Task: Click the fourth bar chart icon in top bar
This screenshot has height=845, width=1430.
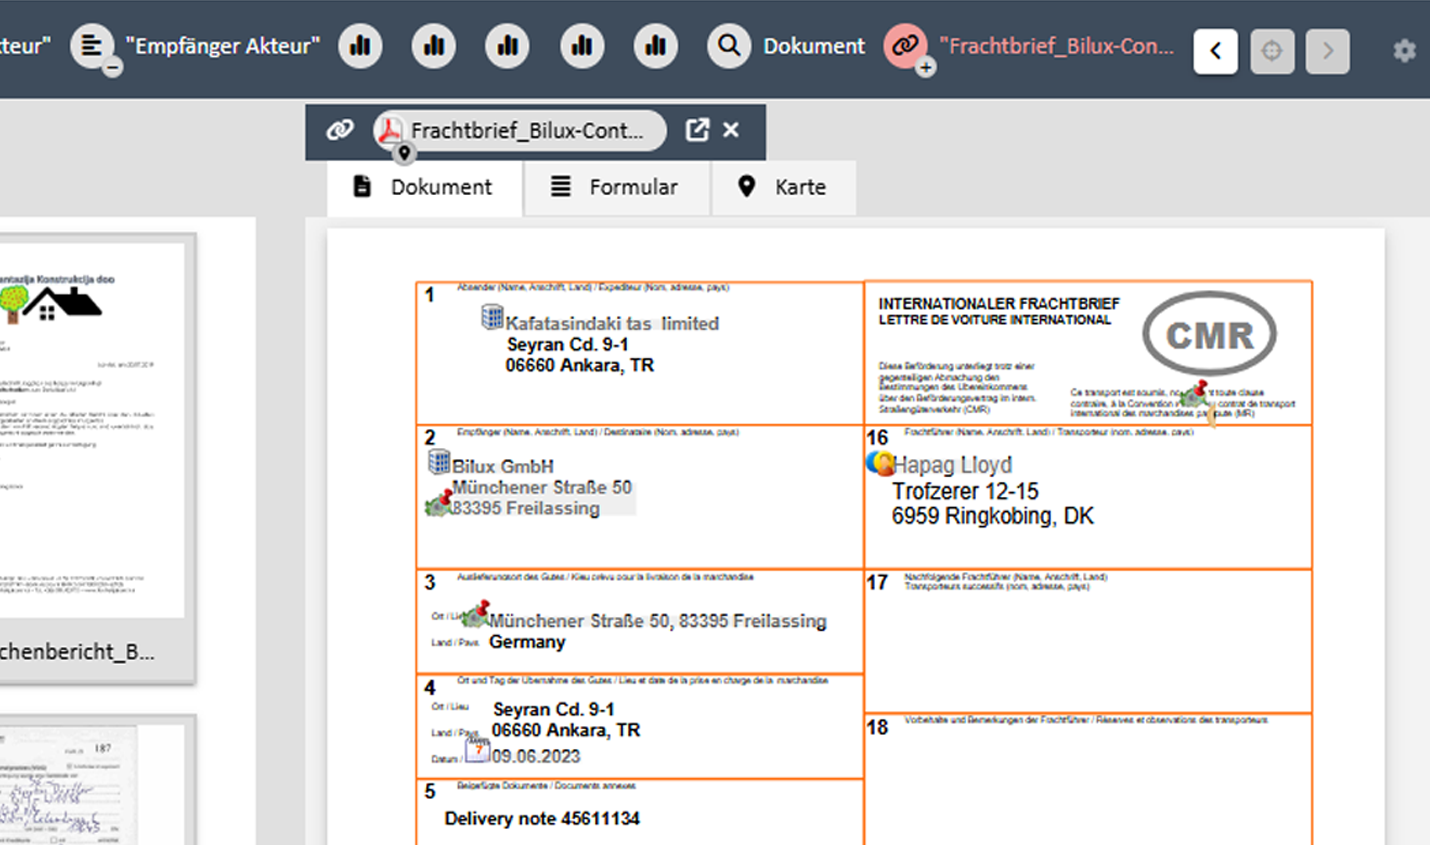Action: (x=582, y=46)
